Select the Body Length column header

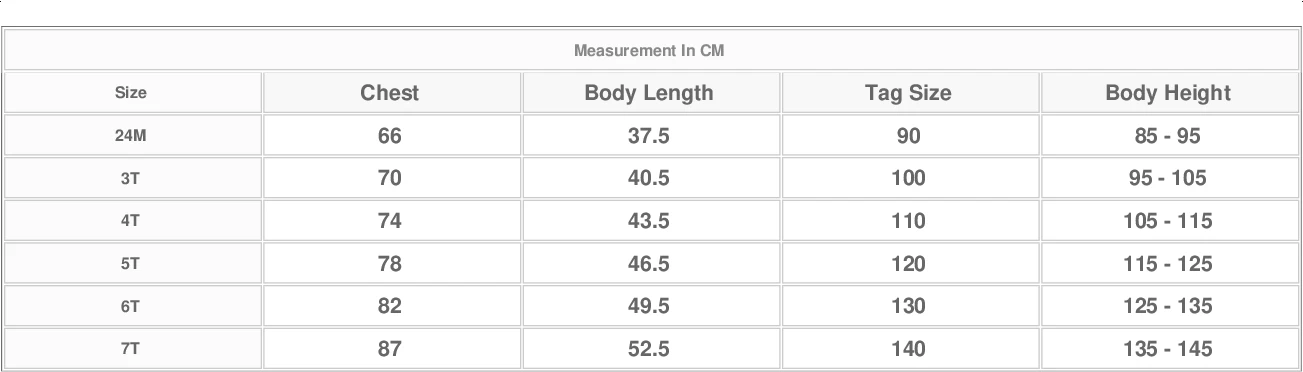[x=649, y=93]
